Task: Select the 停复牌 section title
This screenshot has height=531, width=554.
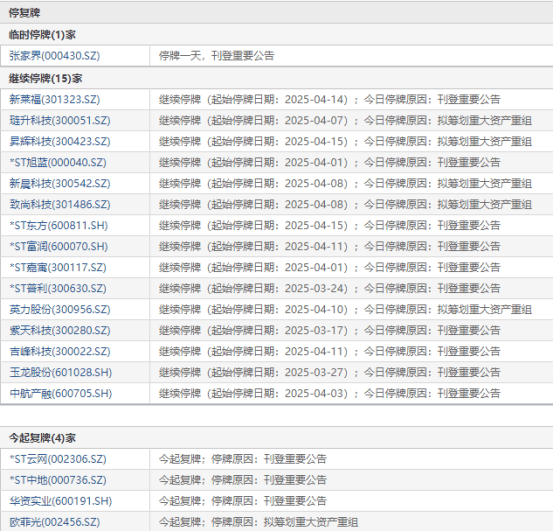Action: 24,13
